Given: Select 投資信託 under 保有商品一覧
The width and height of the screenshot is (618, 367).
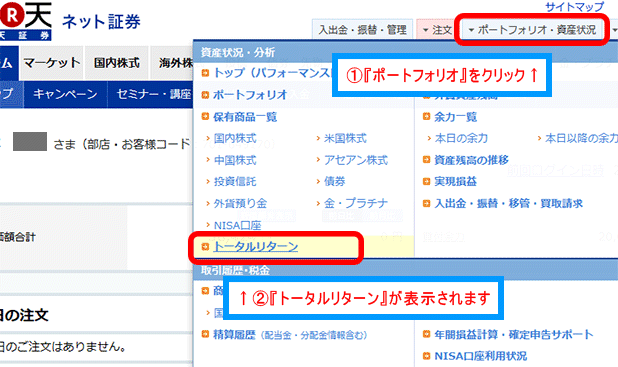Looking at the screenshot, I should tap(235, 181).
